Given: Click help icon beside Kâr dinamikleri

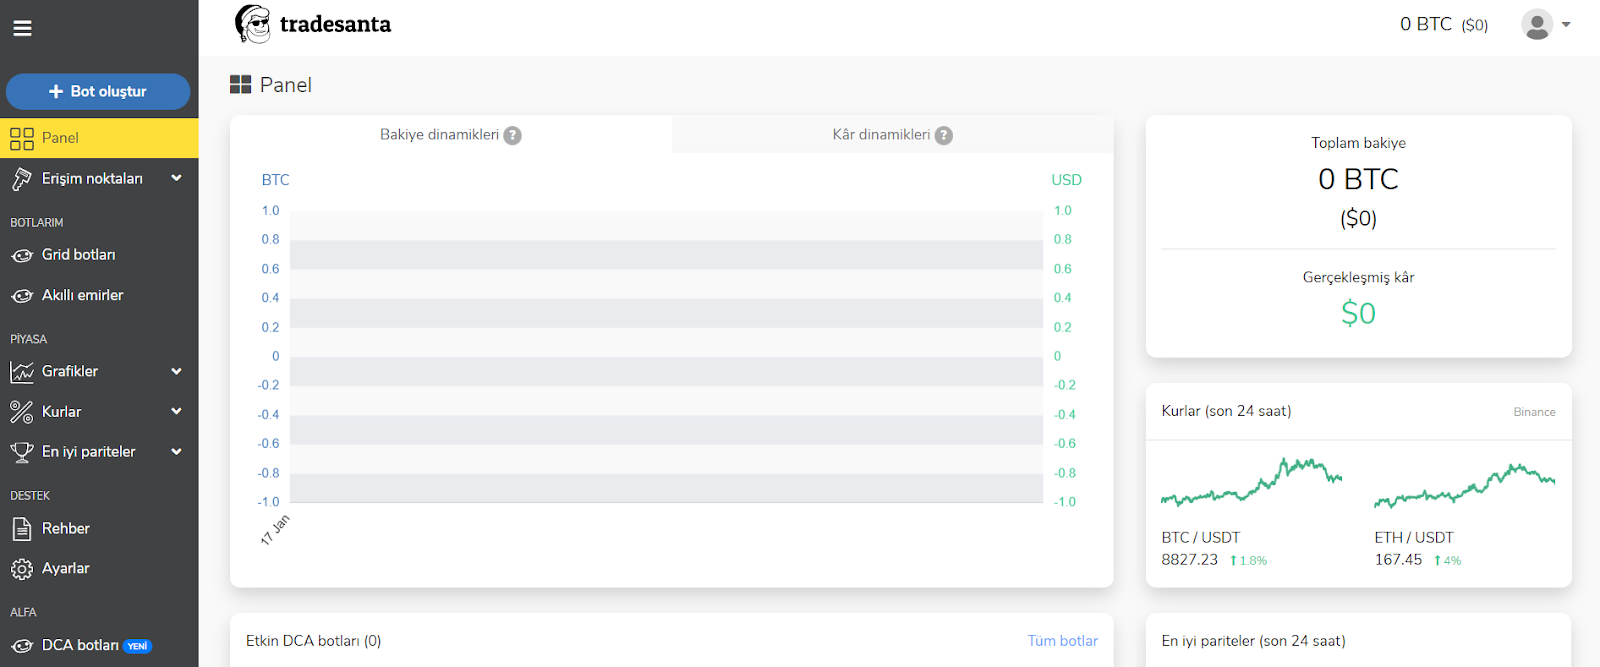Looking at the screenshot, I should pos(944,135).
